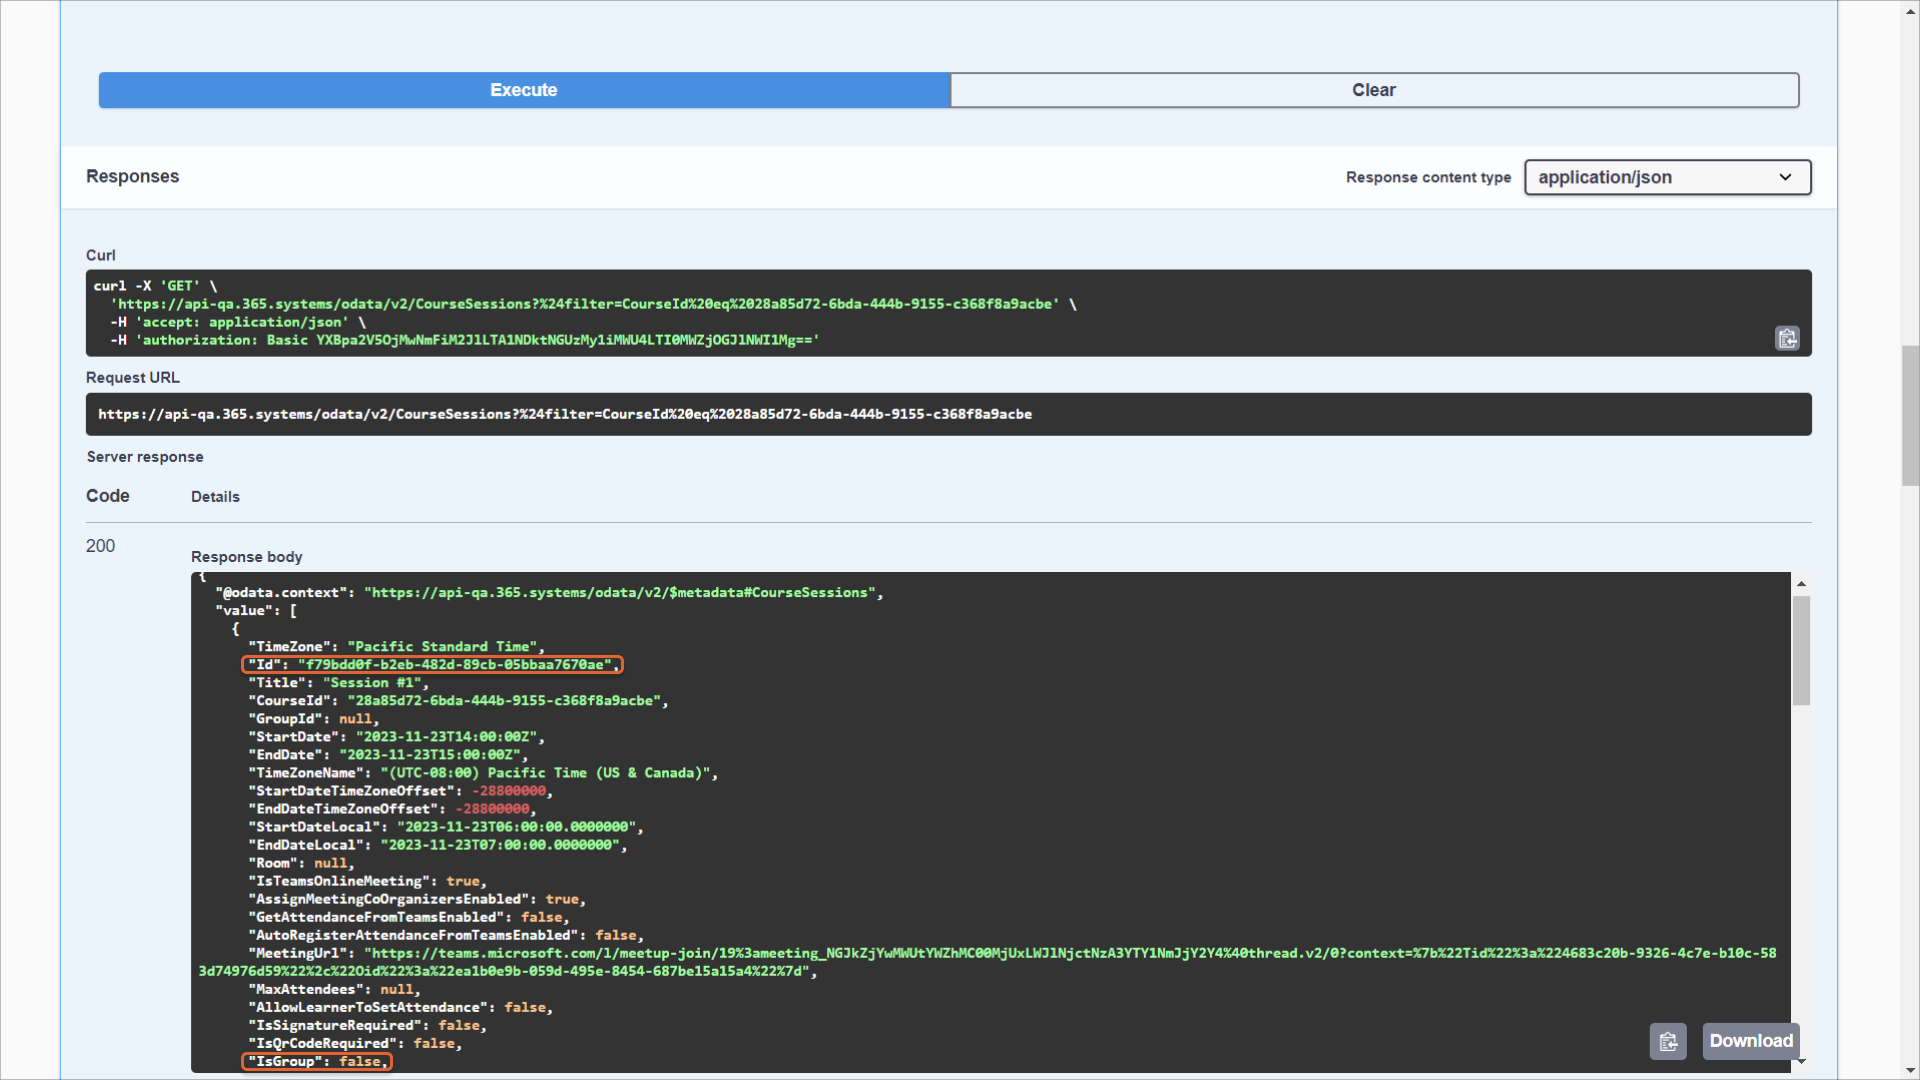Click the page vertical scrollbar thumb
The width and height of the screenshot is (1920, 1080).
(1910, 415)
